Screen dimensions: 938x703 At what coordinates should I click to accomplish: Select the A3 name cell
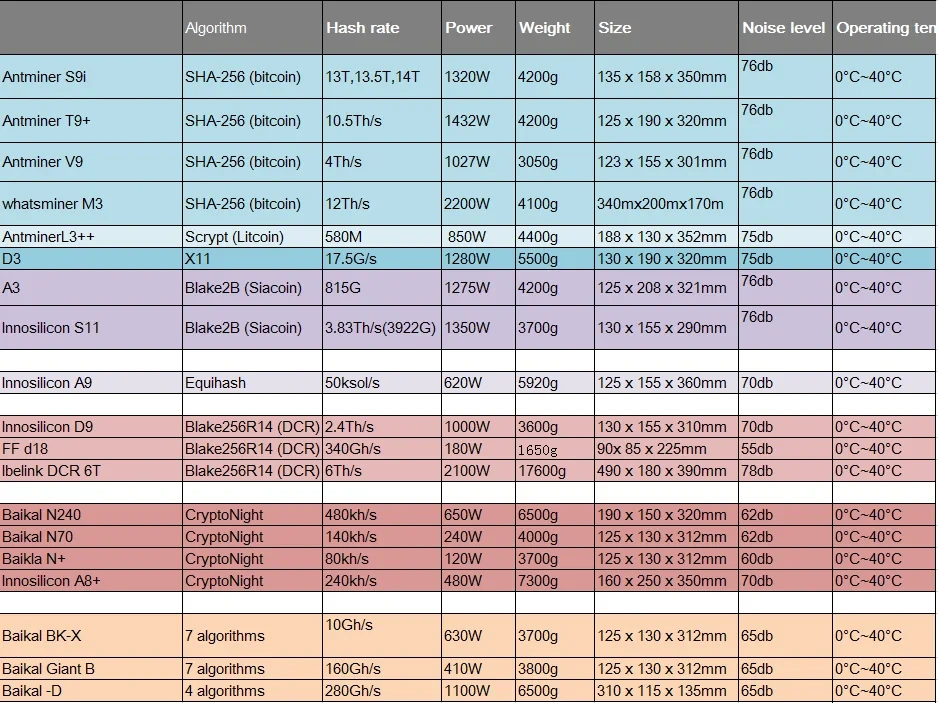click(91, 288)
